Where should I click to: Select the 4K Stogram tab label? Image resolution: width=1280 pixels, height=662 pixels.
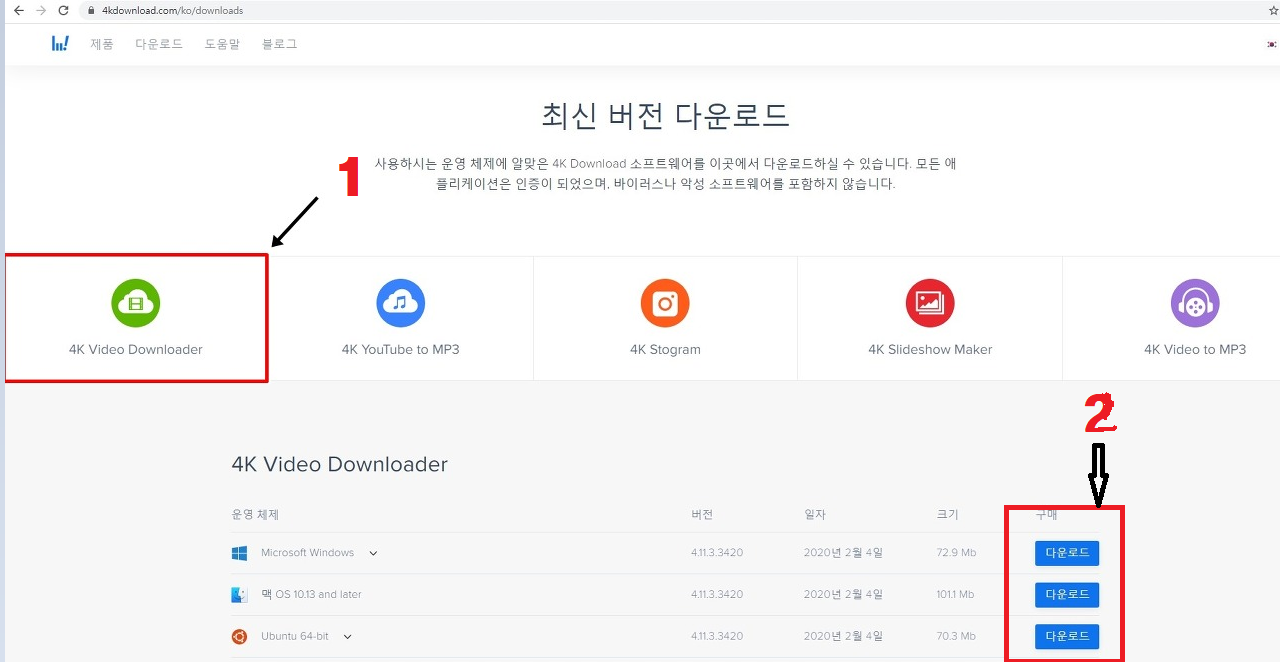point(665,350)
